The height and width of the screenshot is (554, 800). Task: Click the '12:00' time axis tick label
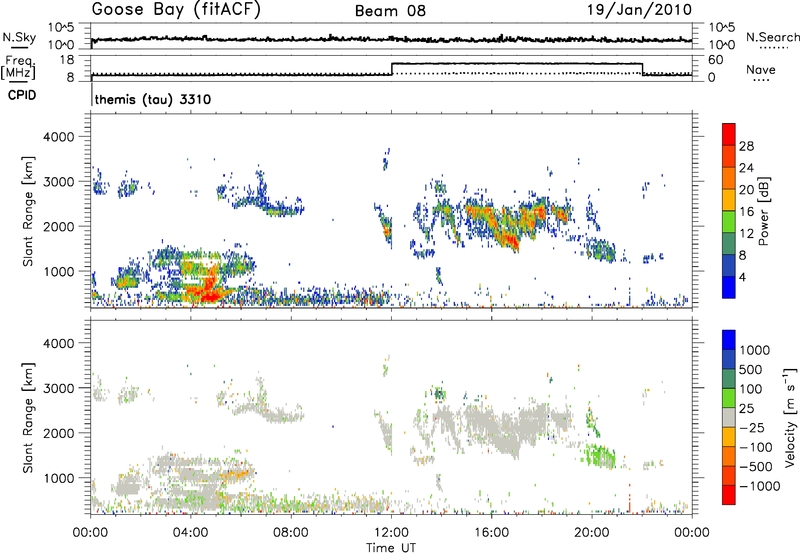pos(391,533)
